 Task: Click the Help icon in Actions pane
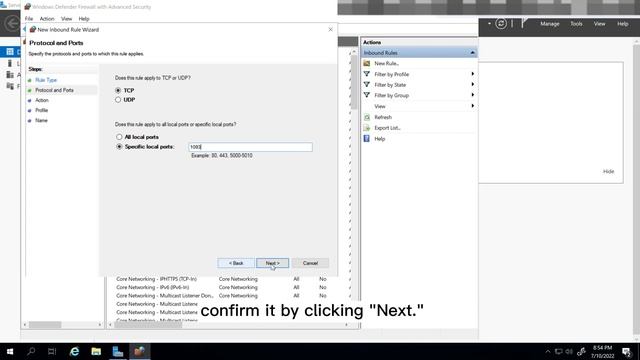point(367,139)
